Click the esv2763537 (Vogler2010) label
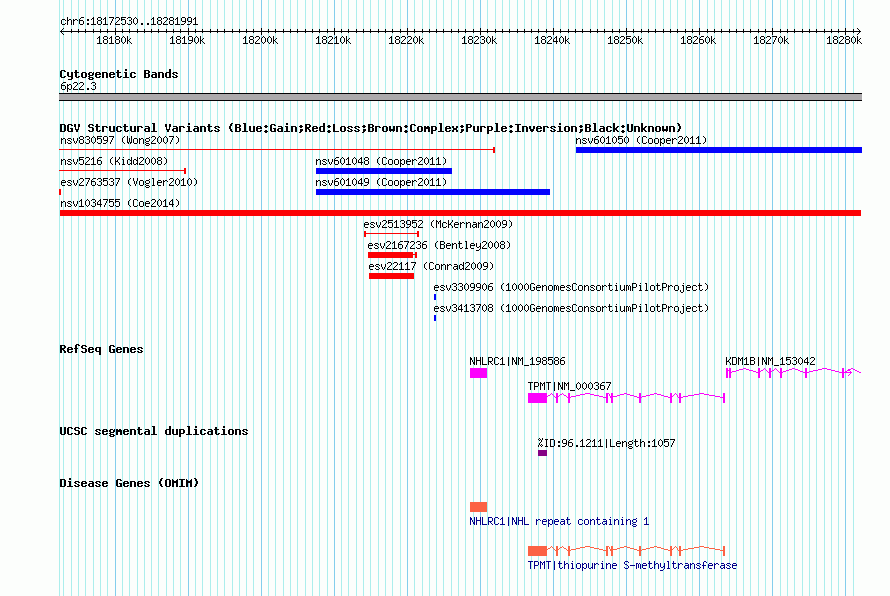890x596 pixels. 129,182
